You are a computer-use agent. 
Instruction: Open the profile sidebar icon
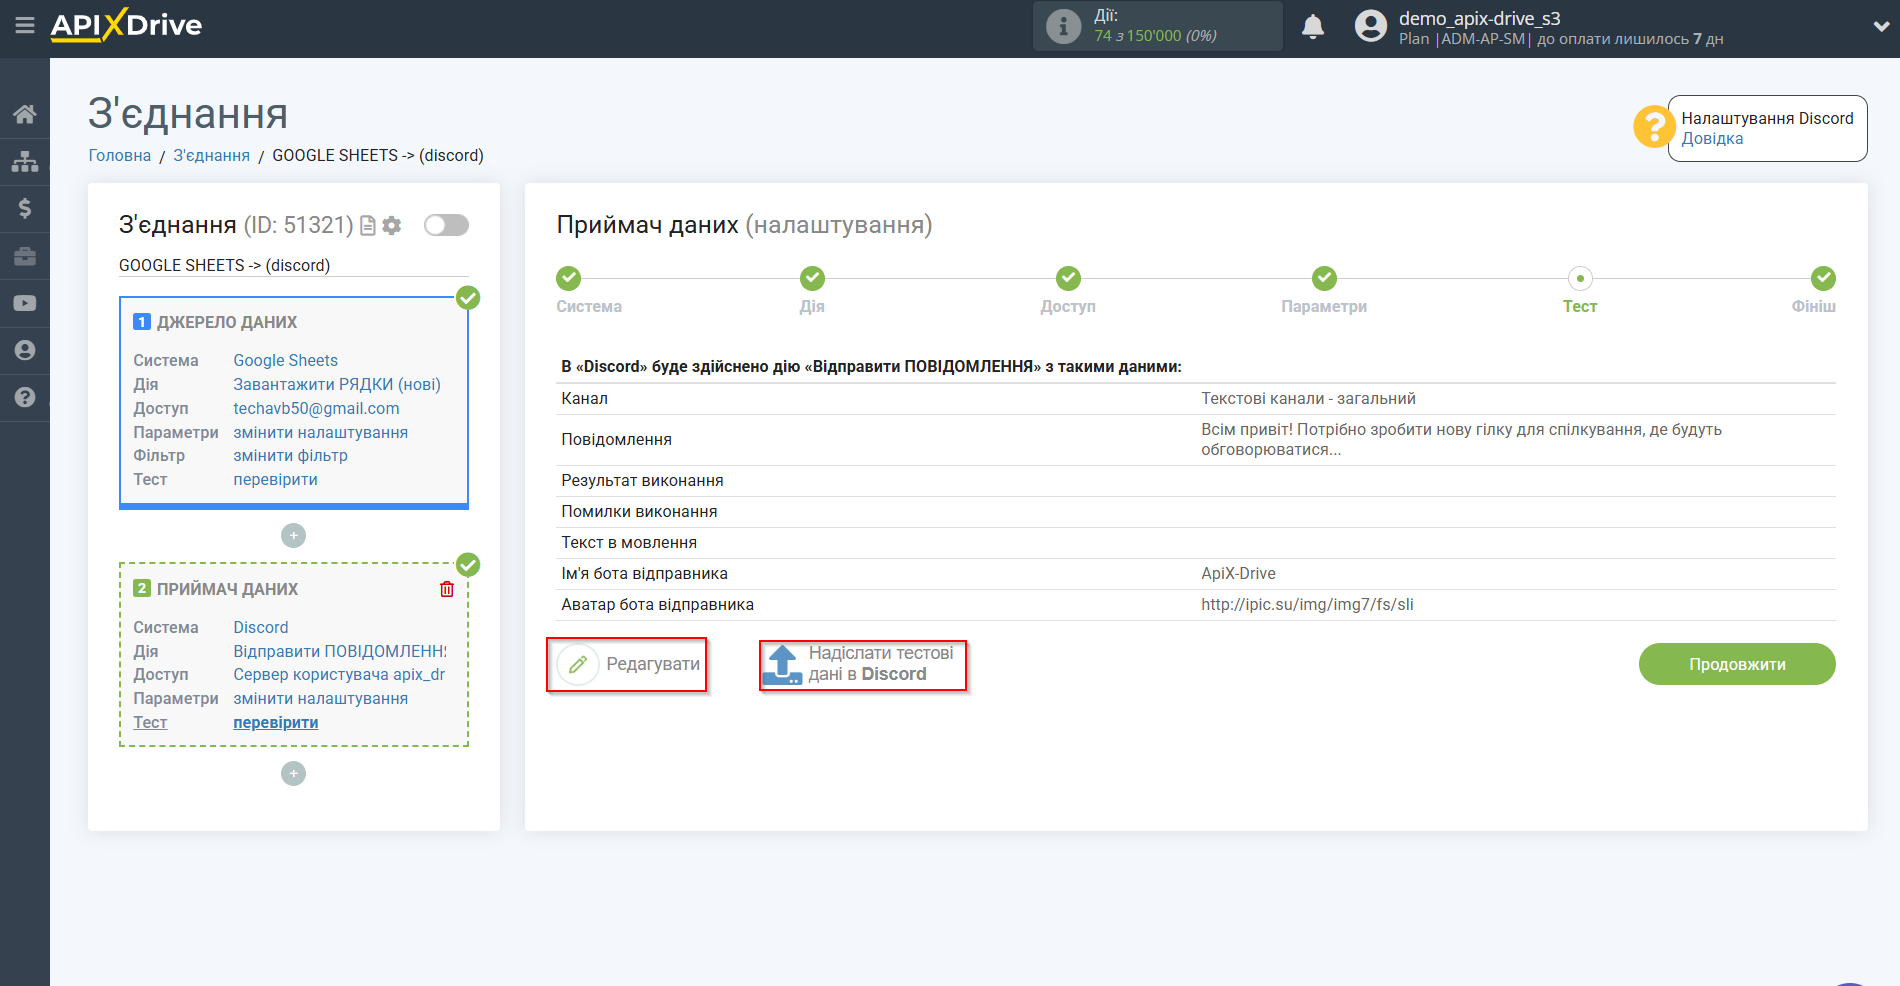tap(25, 350)
